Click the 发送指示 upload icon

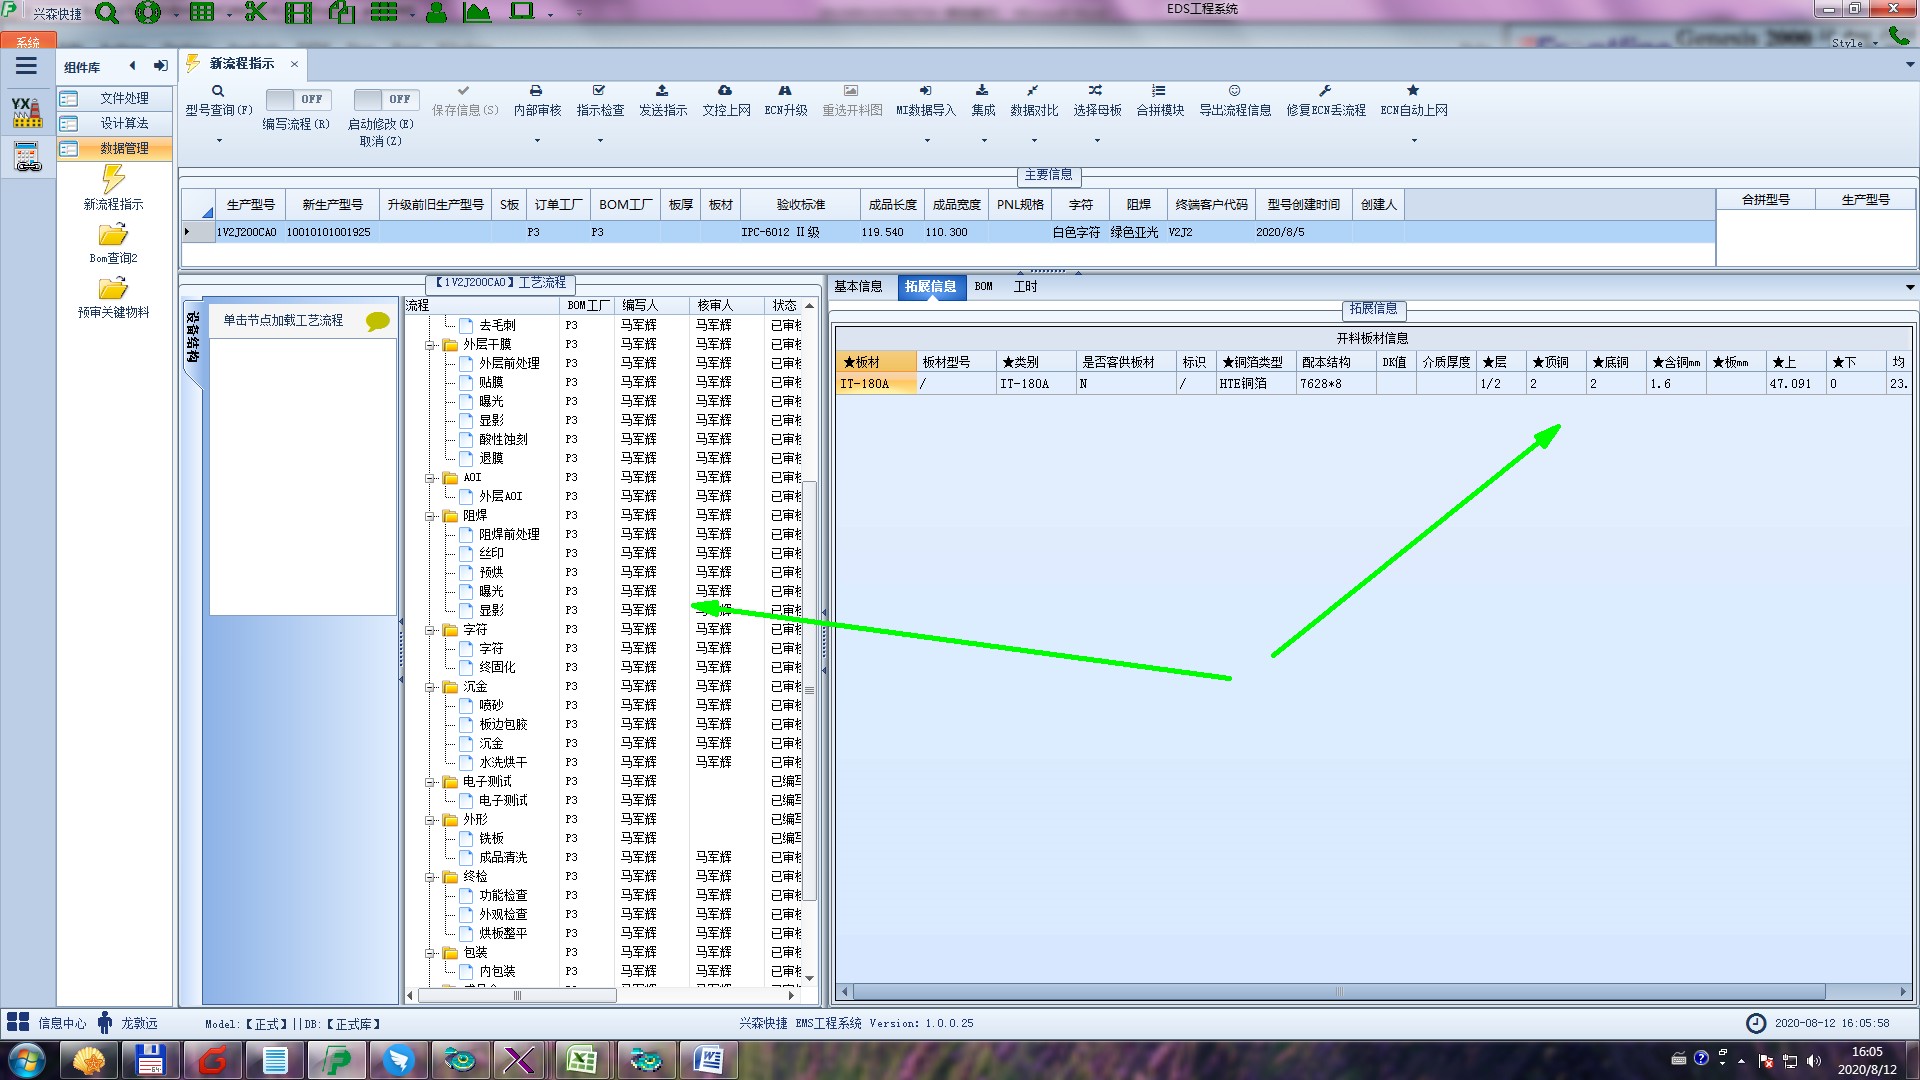tap(662, 91)
